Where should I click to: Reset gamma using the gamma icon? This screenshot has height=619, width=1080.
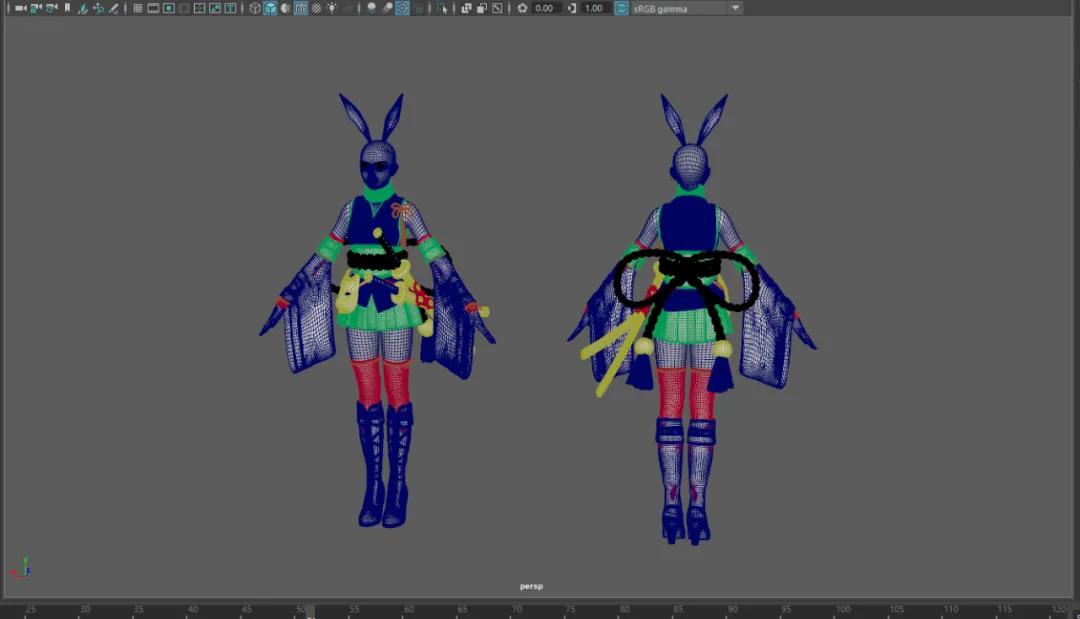[572, 8]
